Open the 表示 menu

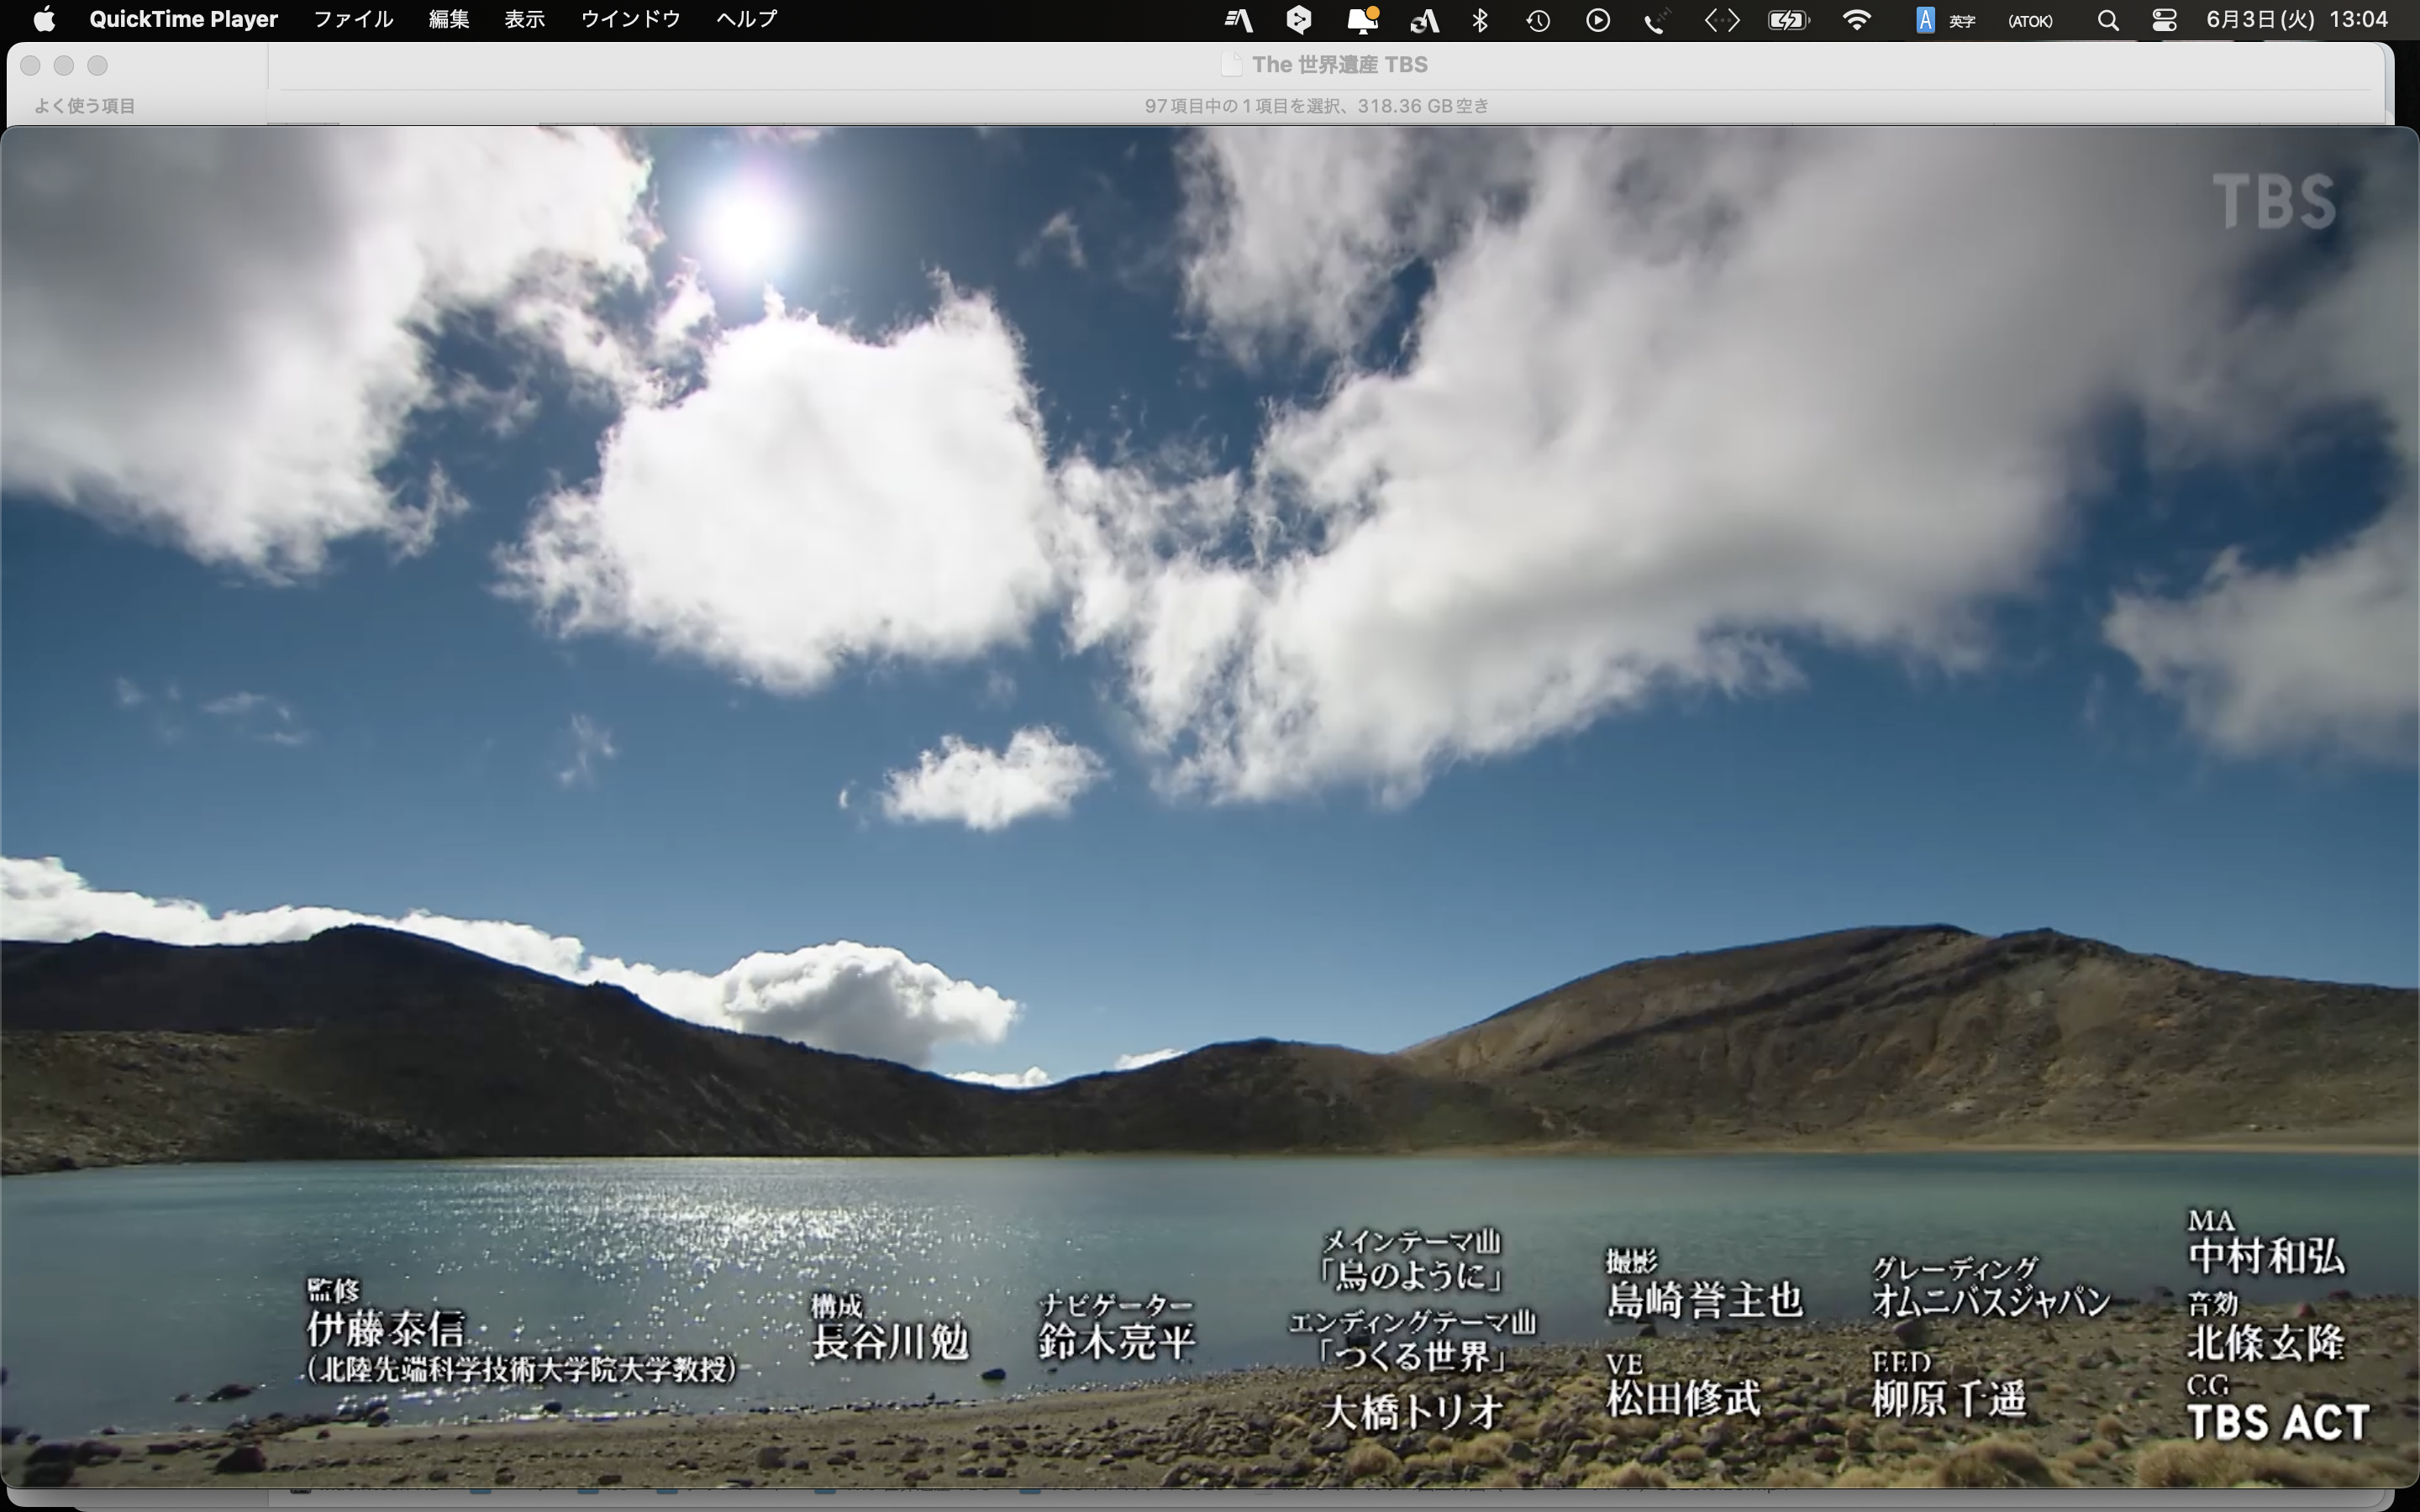[524, 19]
